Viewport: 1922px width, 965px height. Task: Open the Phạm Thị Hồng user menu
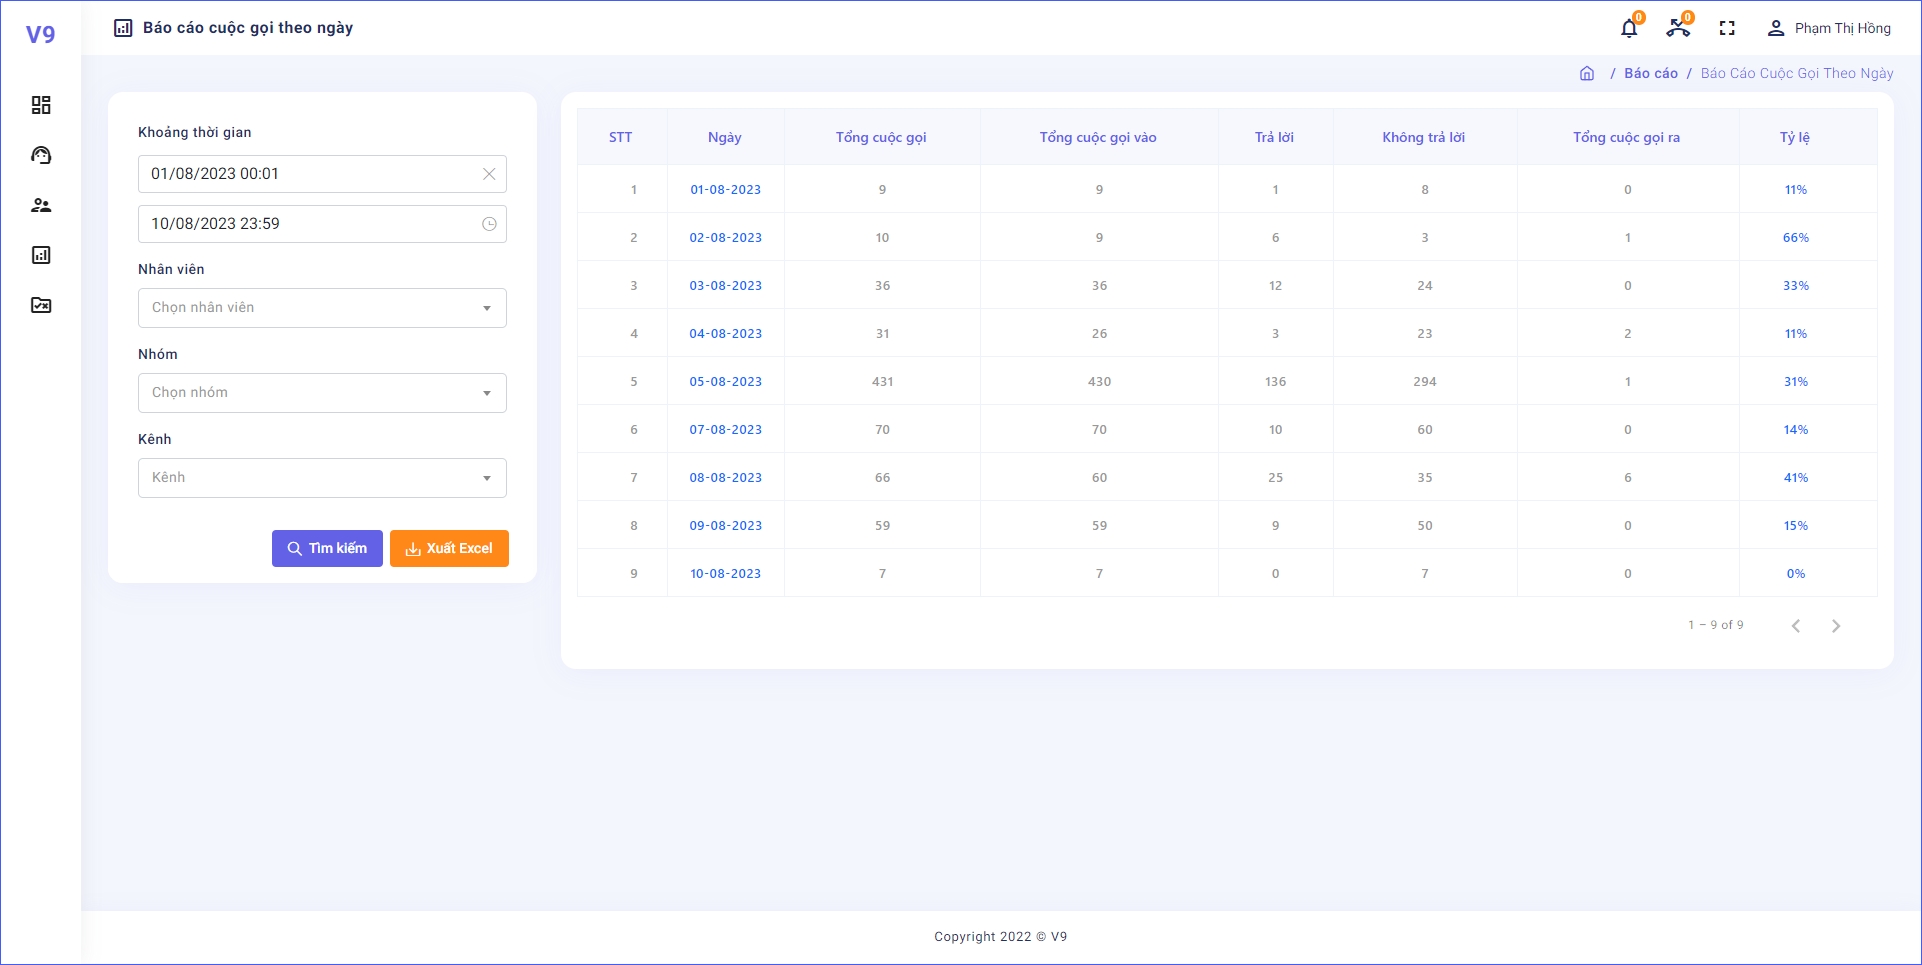[x=1829, y=28]
